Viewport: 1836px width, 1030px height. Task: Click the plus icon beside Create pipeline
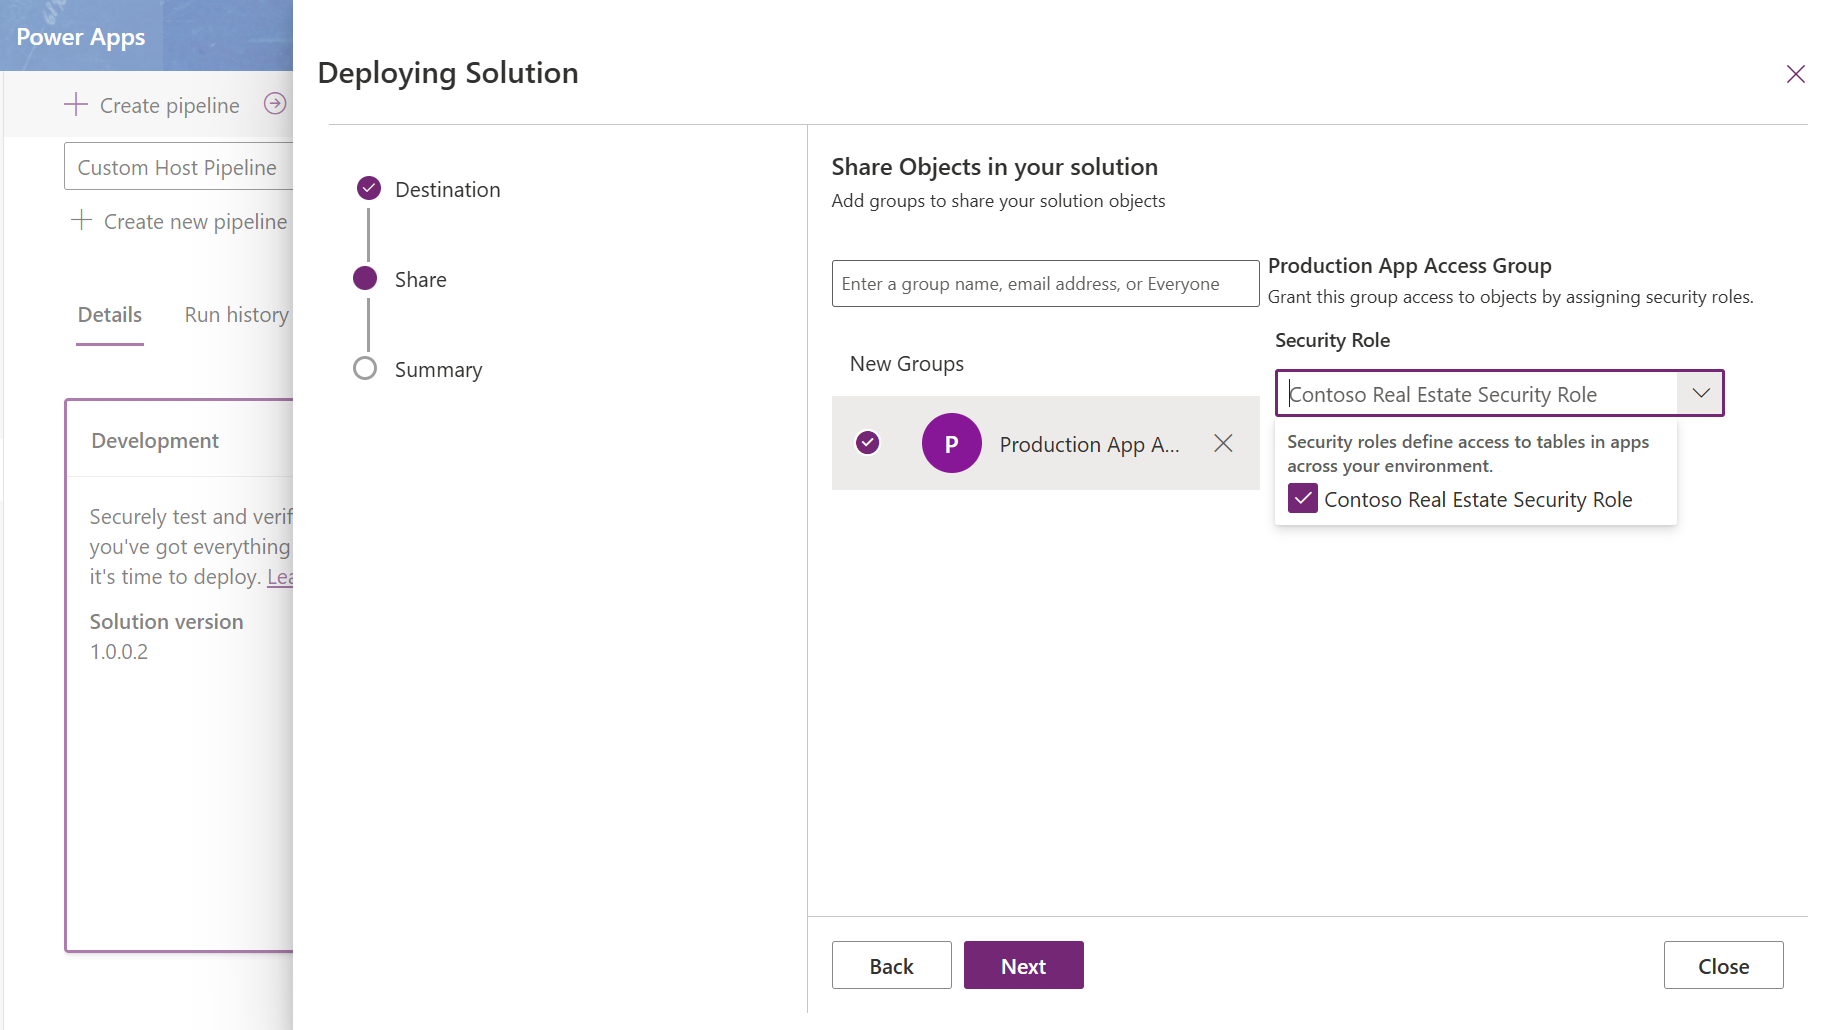coord(76,105)
